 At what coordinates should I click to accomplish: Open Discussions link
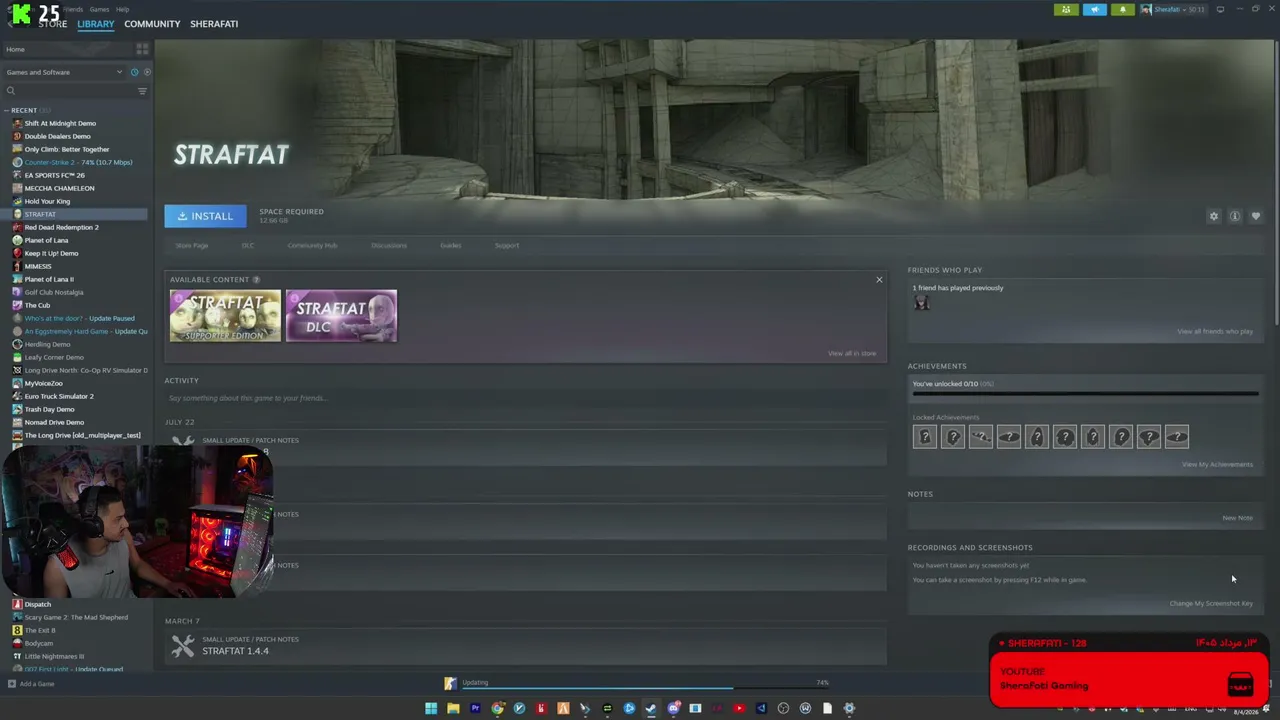[389, 246]
